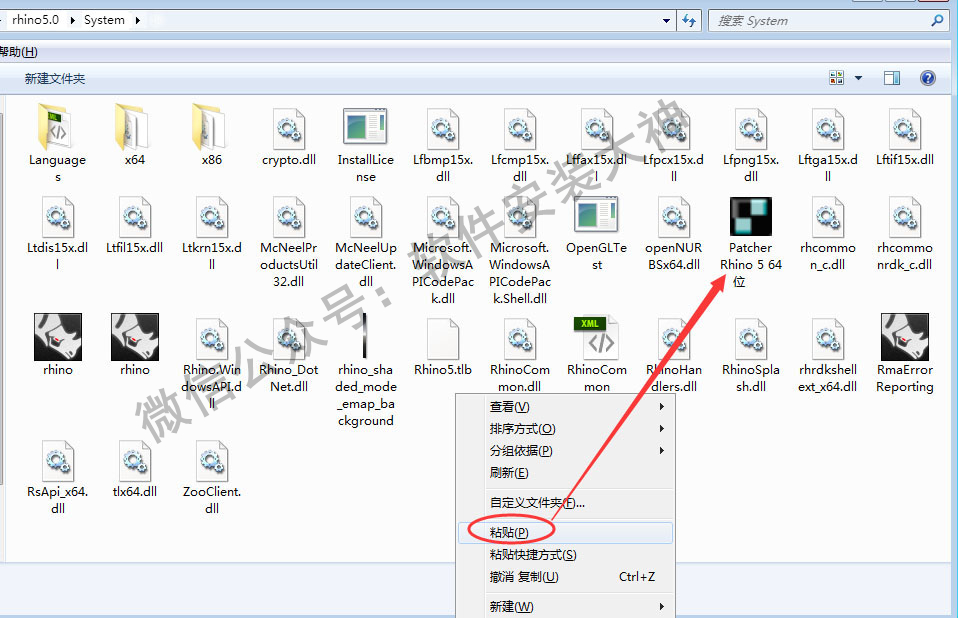
Task: Click the search magnifier icon
Action: 937,21
